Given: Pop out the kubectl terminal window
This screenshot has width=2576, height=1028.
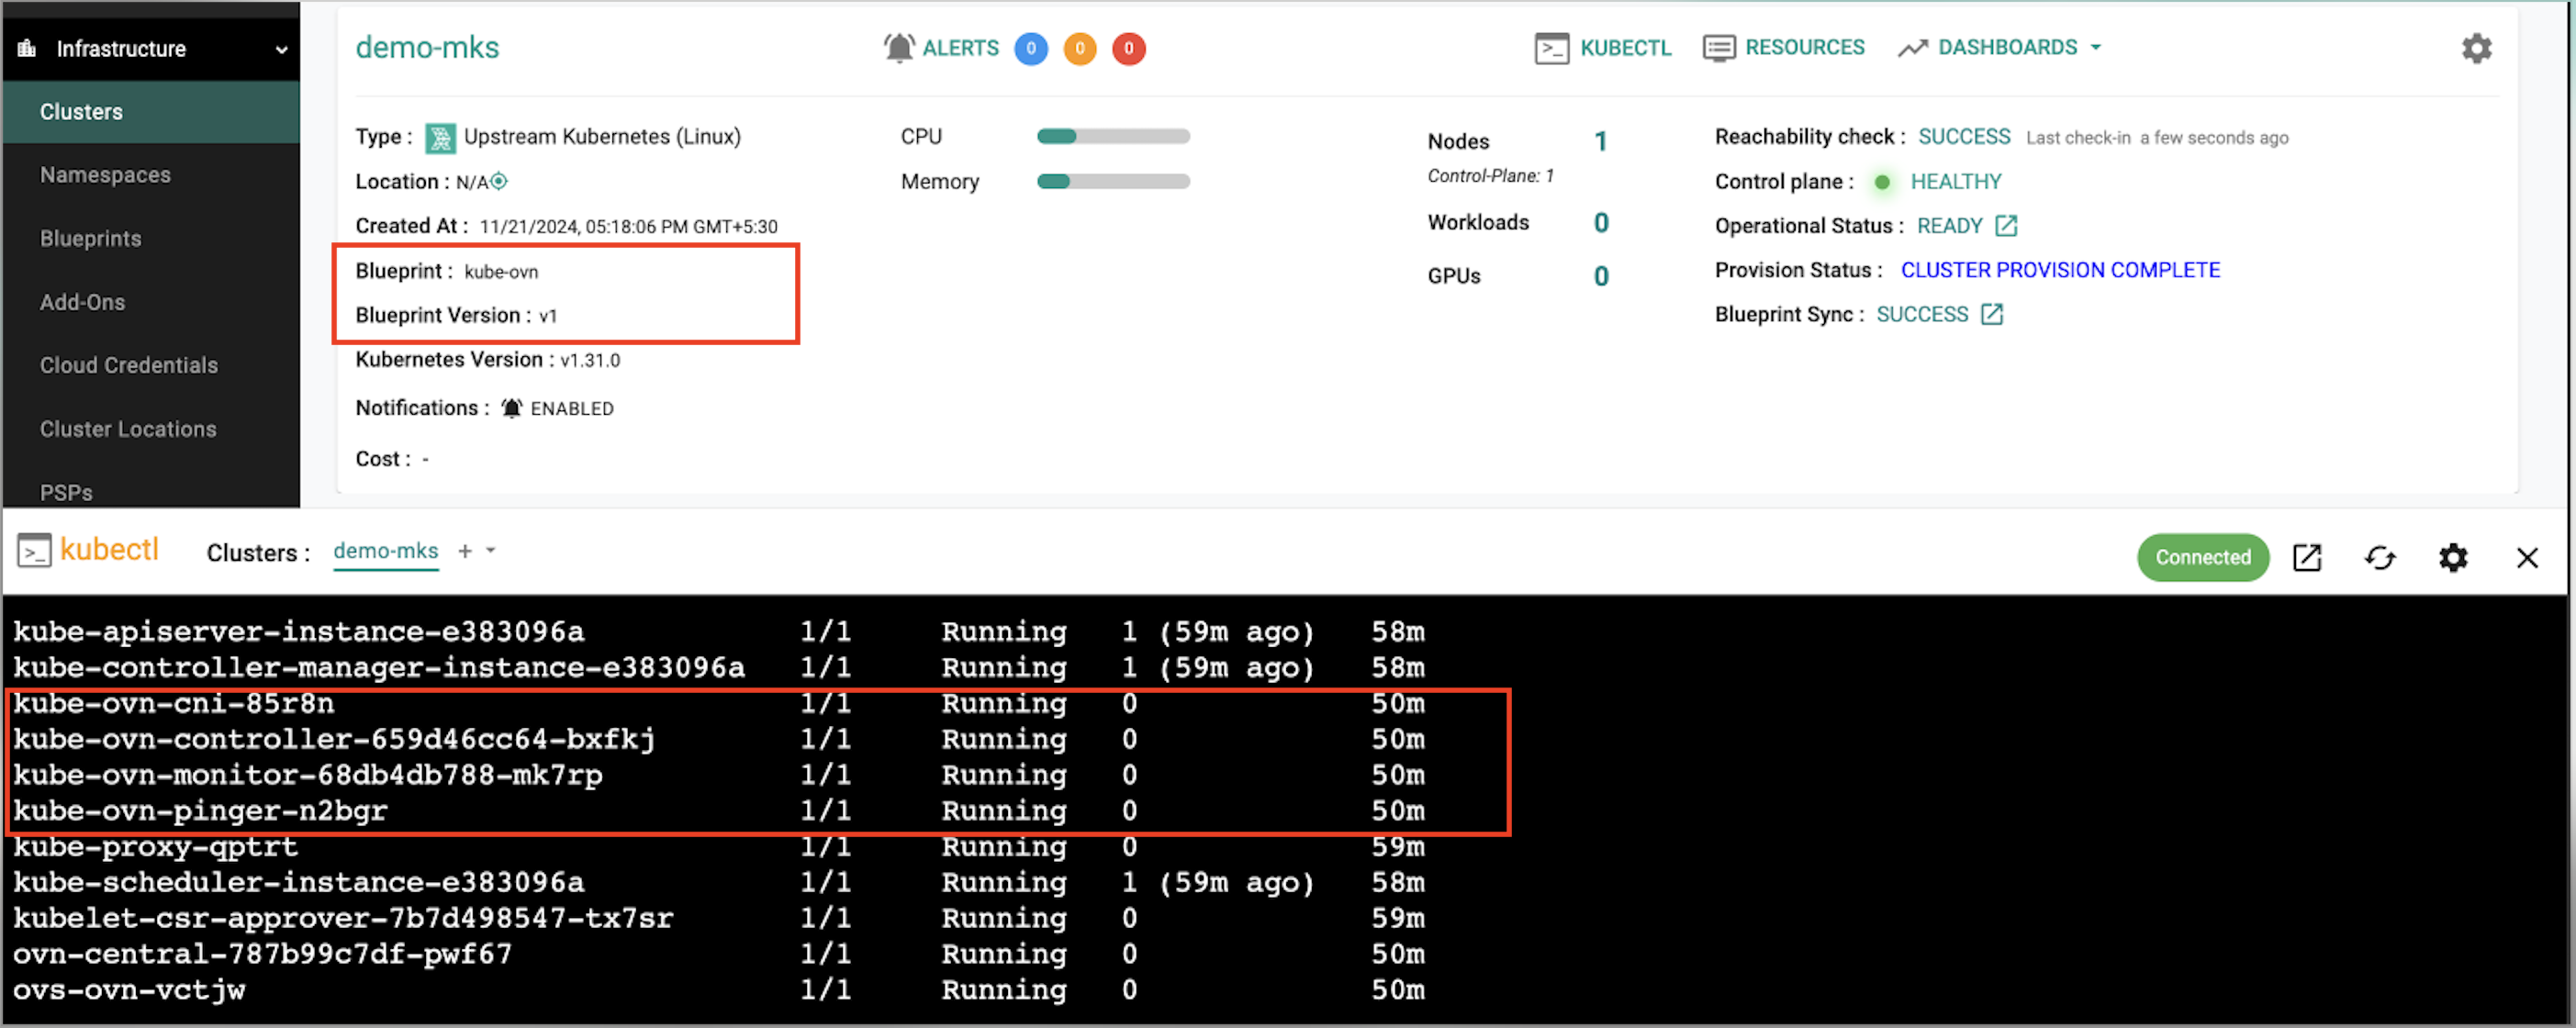Looking at the screenshot, I should coord(2306,557).
